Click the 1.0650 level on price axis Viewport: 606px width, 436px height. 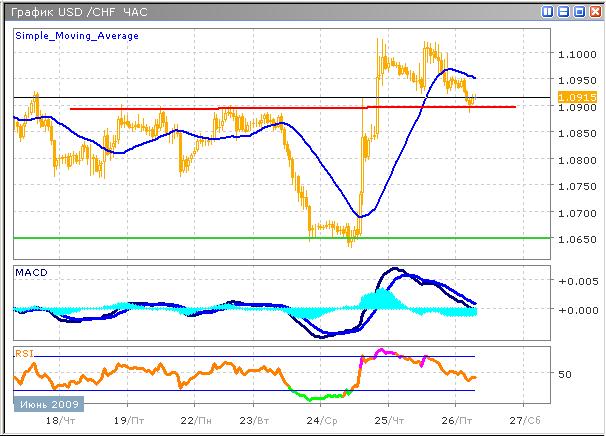tap(577, 239)
